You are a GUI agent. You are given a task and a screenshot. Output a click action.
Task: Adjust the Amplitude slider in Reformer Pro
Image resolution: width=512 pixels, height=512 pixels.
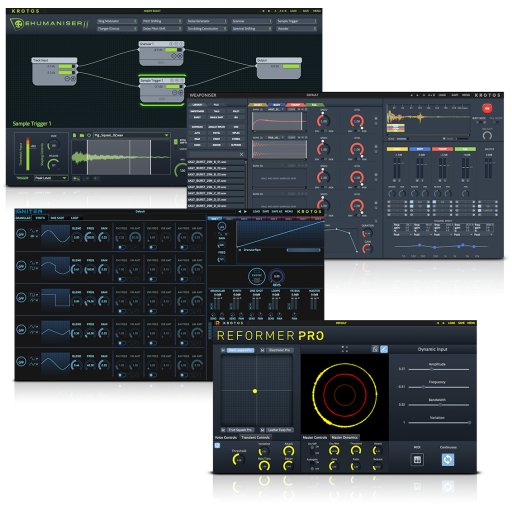(x=439, y=369)
